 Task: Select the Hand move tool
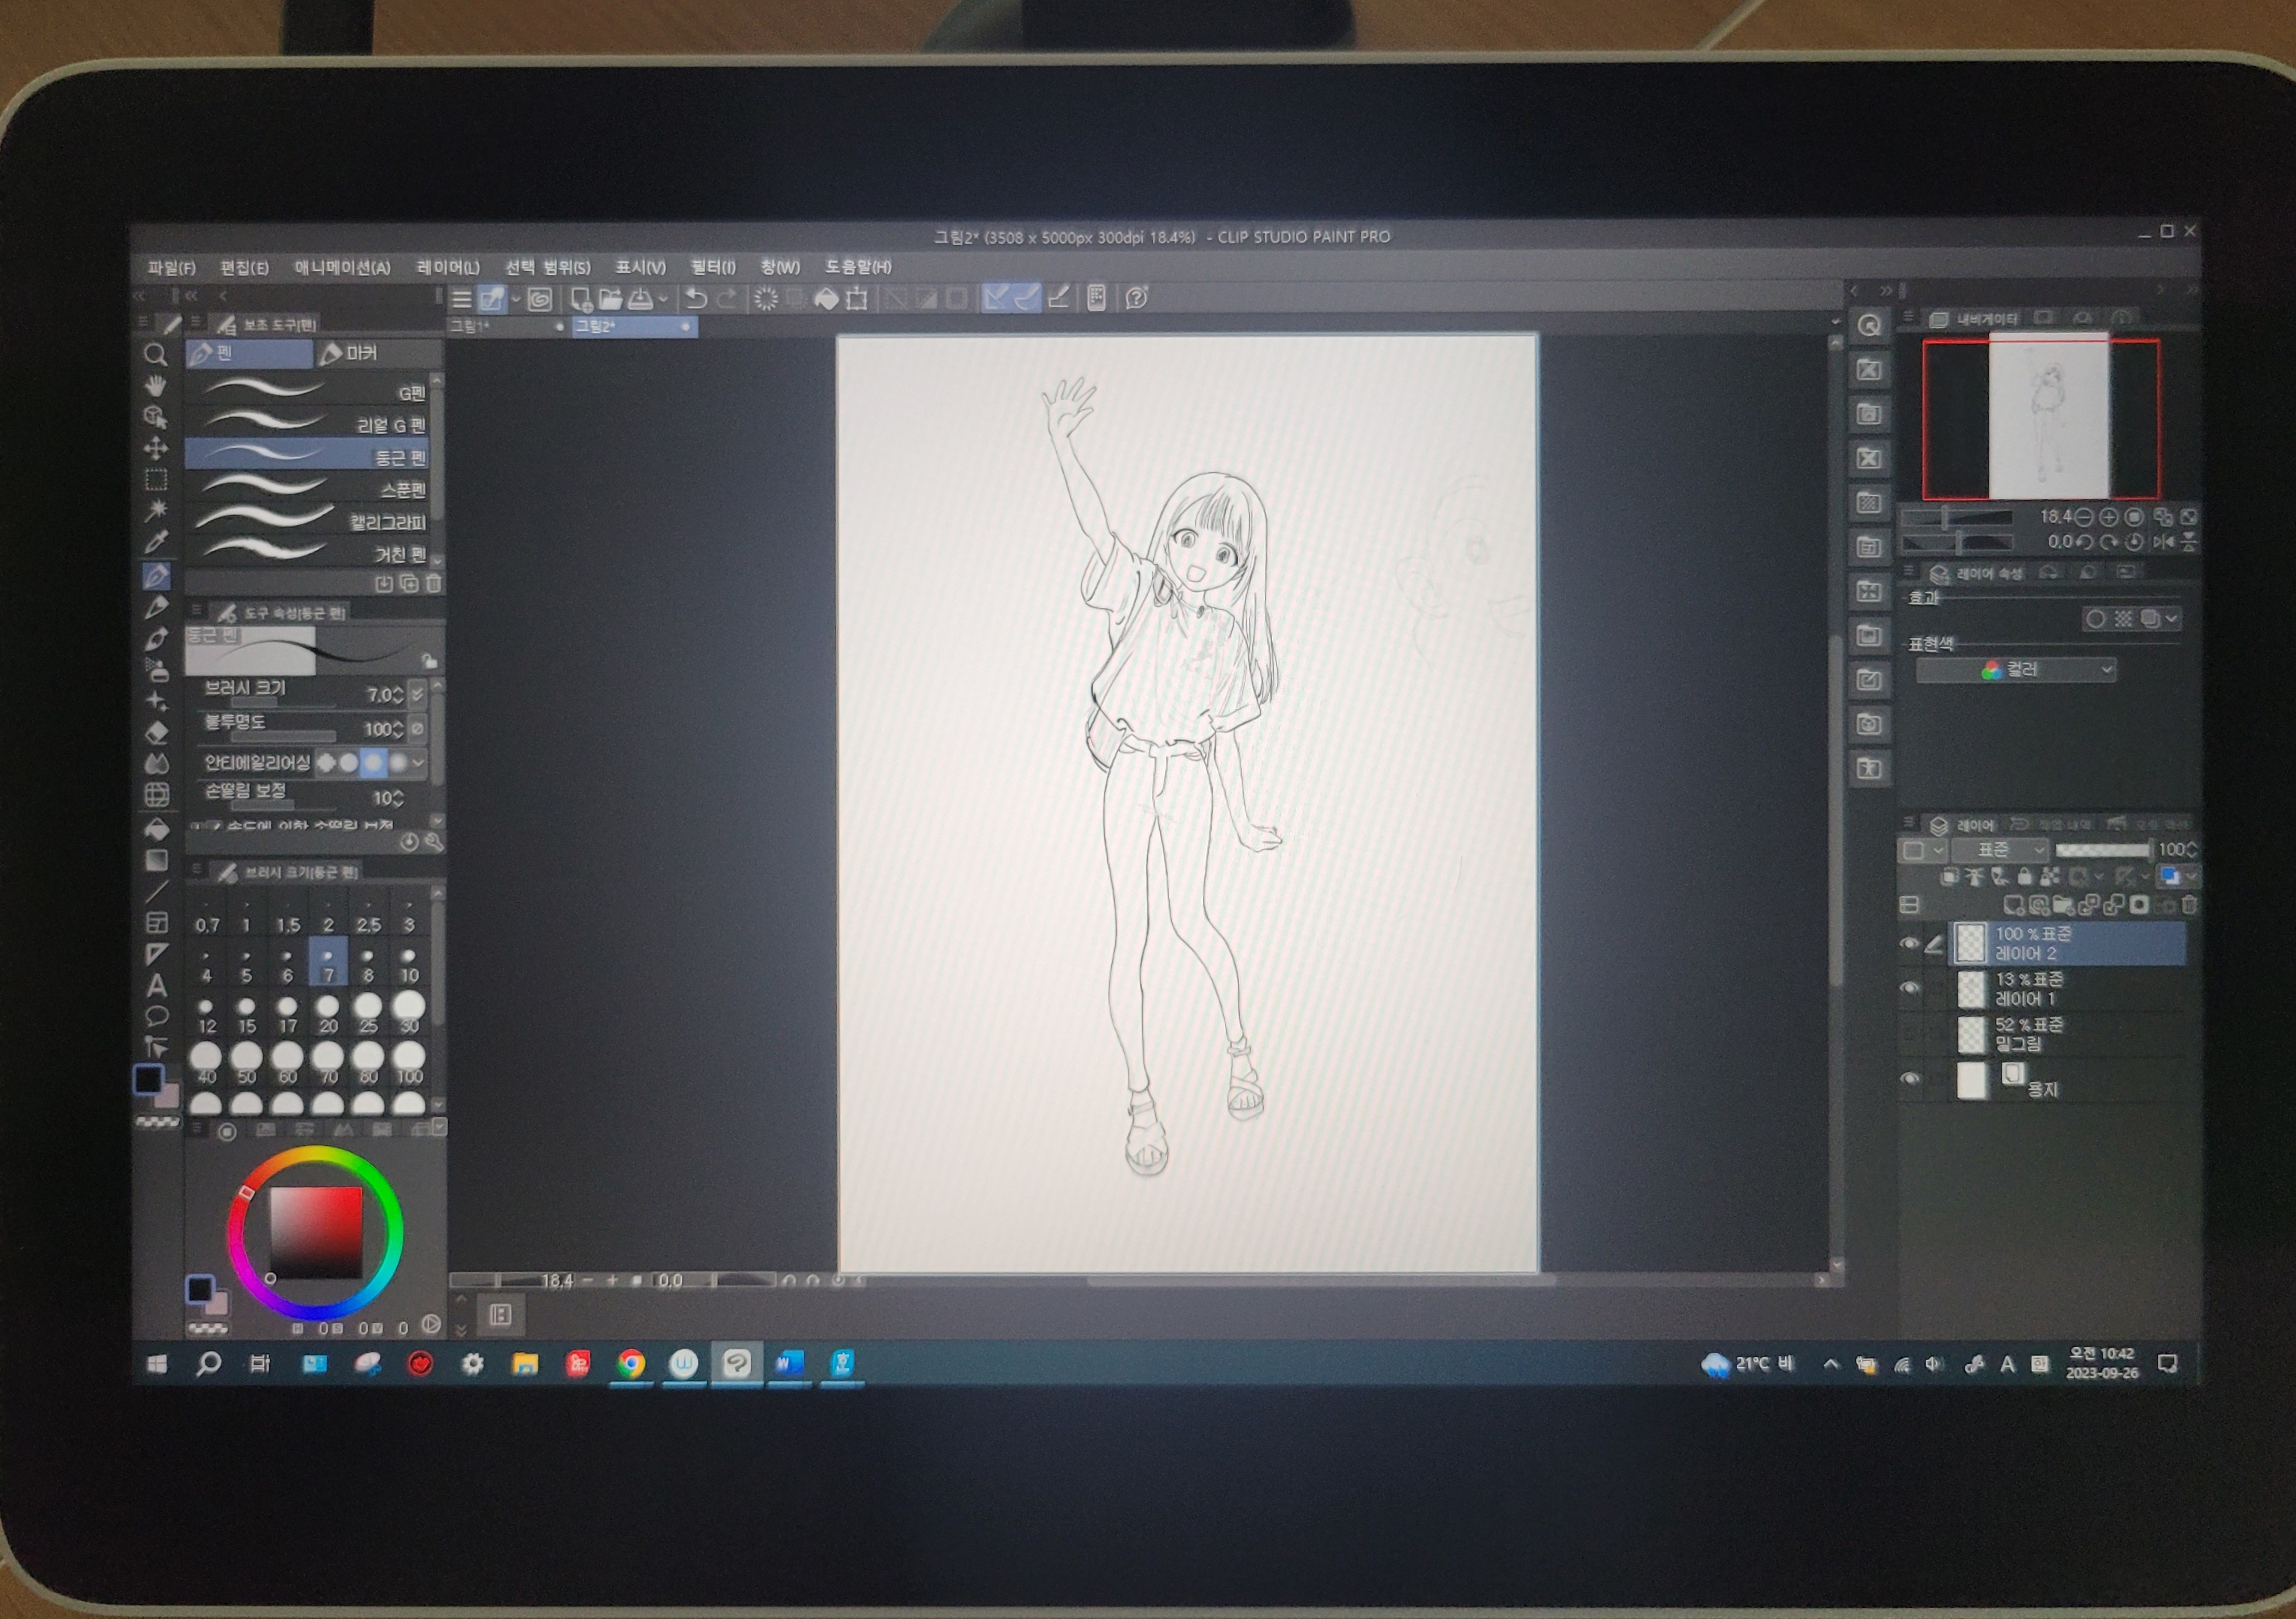pyautogui.click(x=155, y=386)
